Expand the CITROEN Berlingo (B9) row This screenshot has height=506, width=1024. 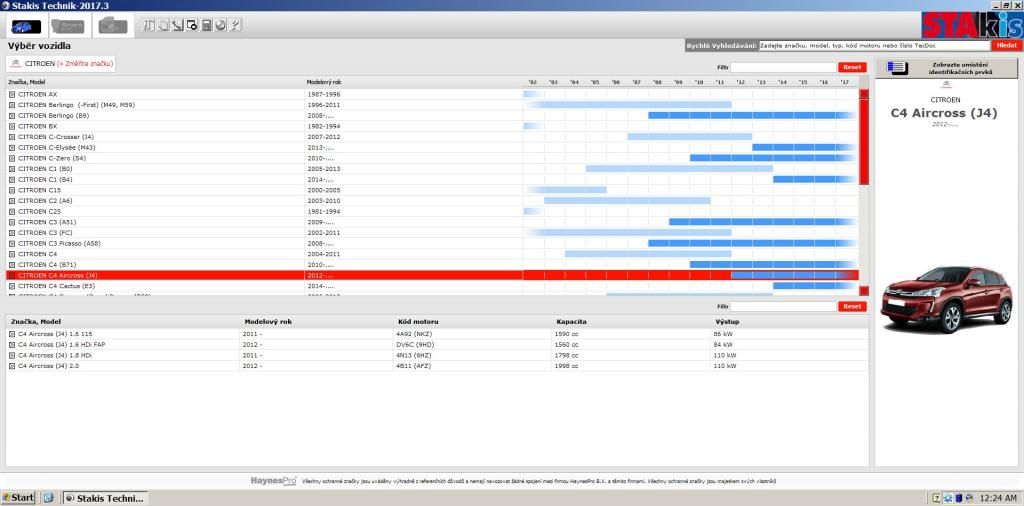point(12,115)
